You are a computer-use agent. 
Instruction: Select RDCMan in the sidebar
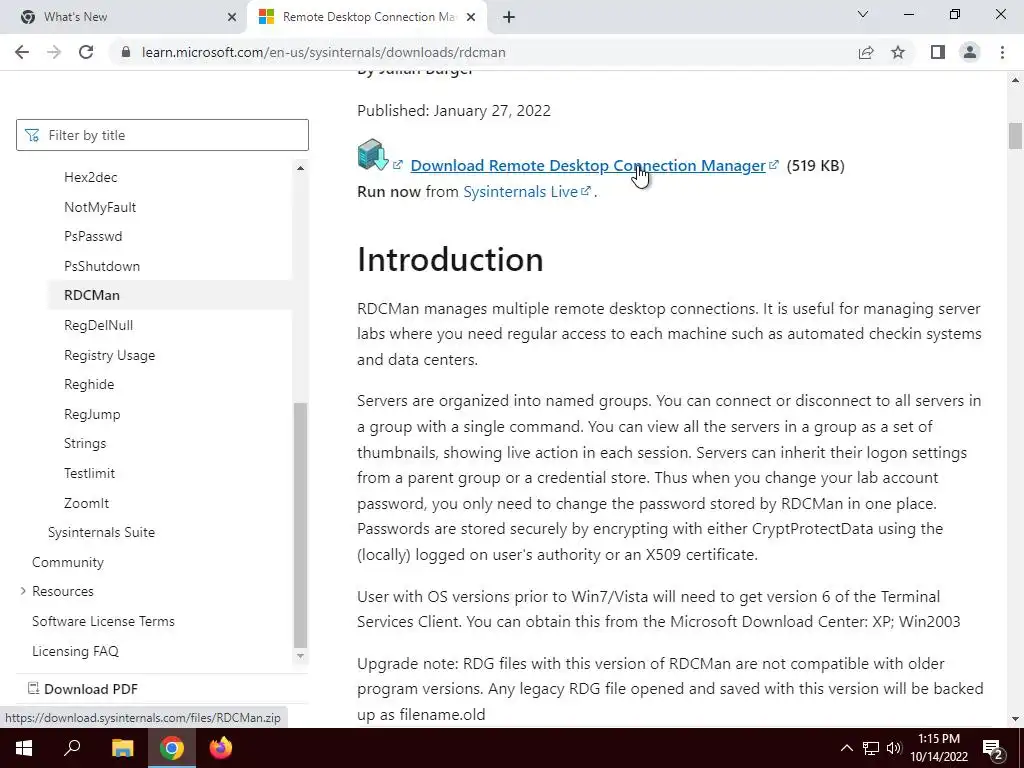coord(91,295)
